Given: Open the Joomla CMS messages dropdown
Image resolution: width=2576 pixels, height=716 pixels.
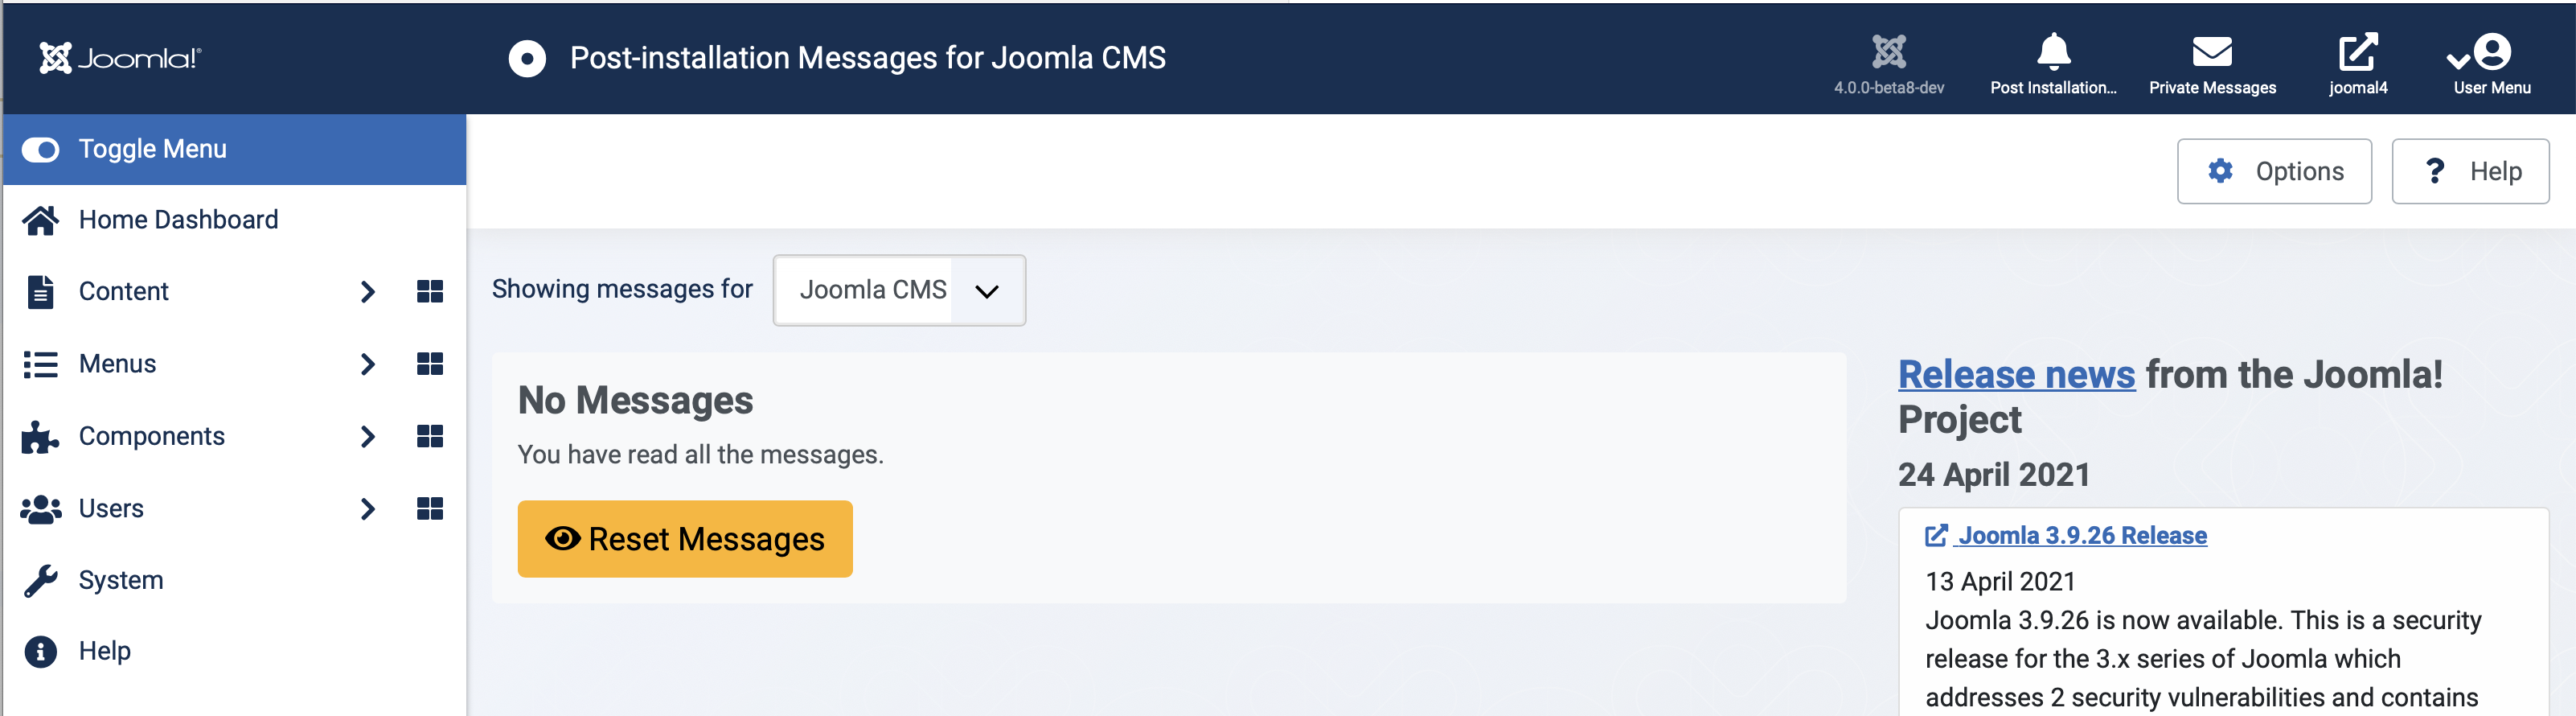Looking at the screenshot, I should [x=899, y=290].
